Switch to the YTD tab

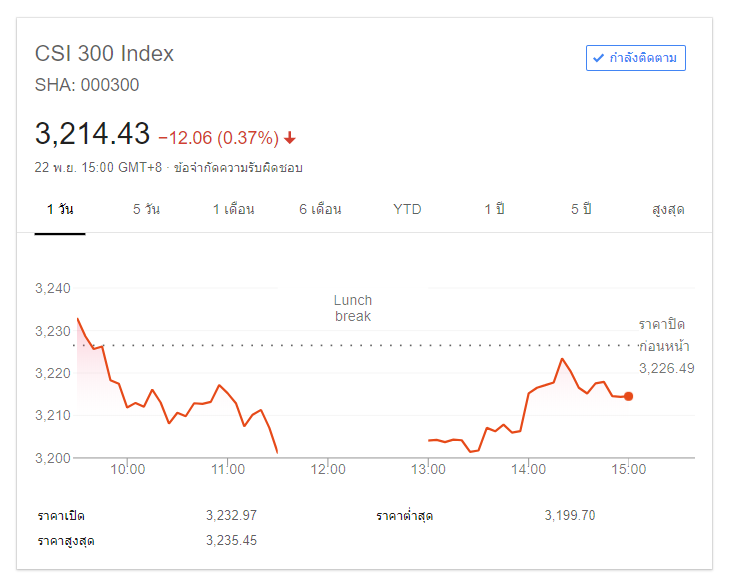point(407,209)
